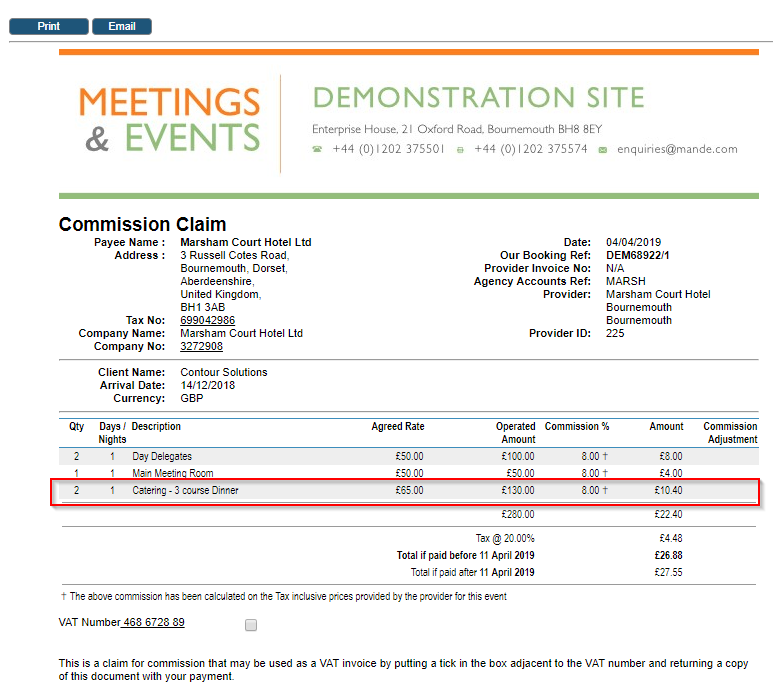Click the Commission Adjustment column header
The height and width of the screenshot is (683, 773).
coord(730,432)
